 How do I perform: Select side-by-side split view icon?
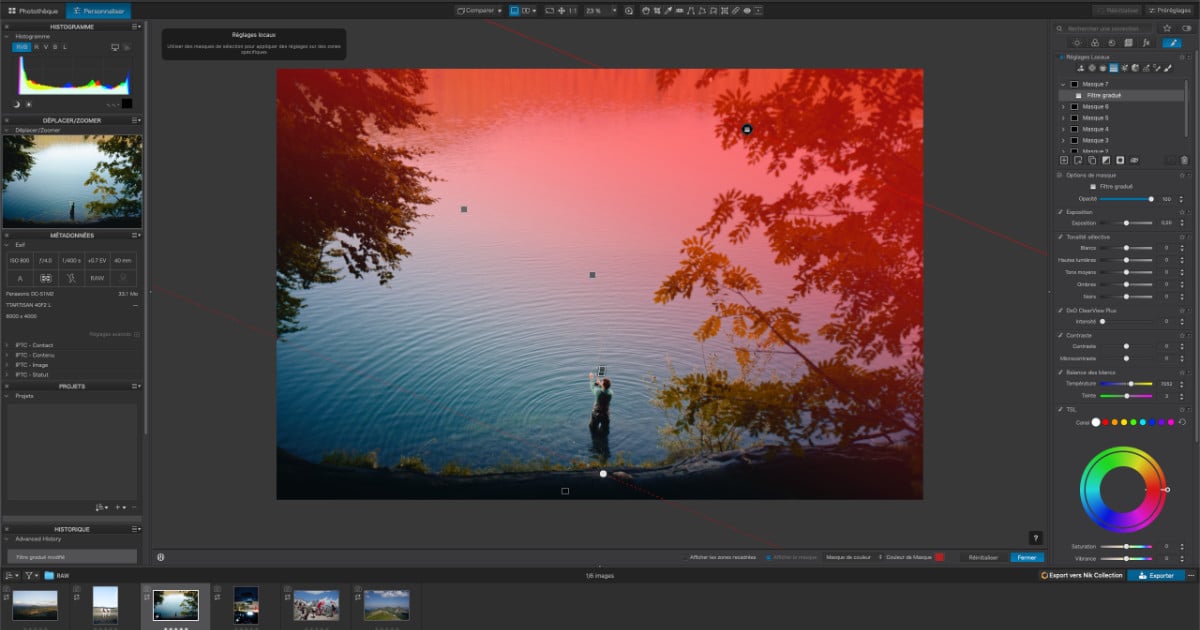527,10
